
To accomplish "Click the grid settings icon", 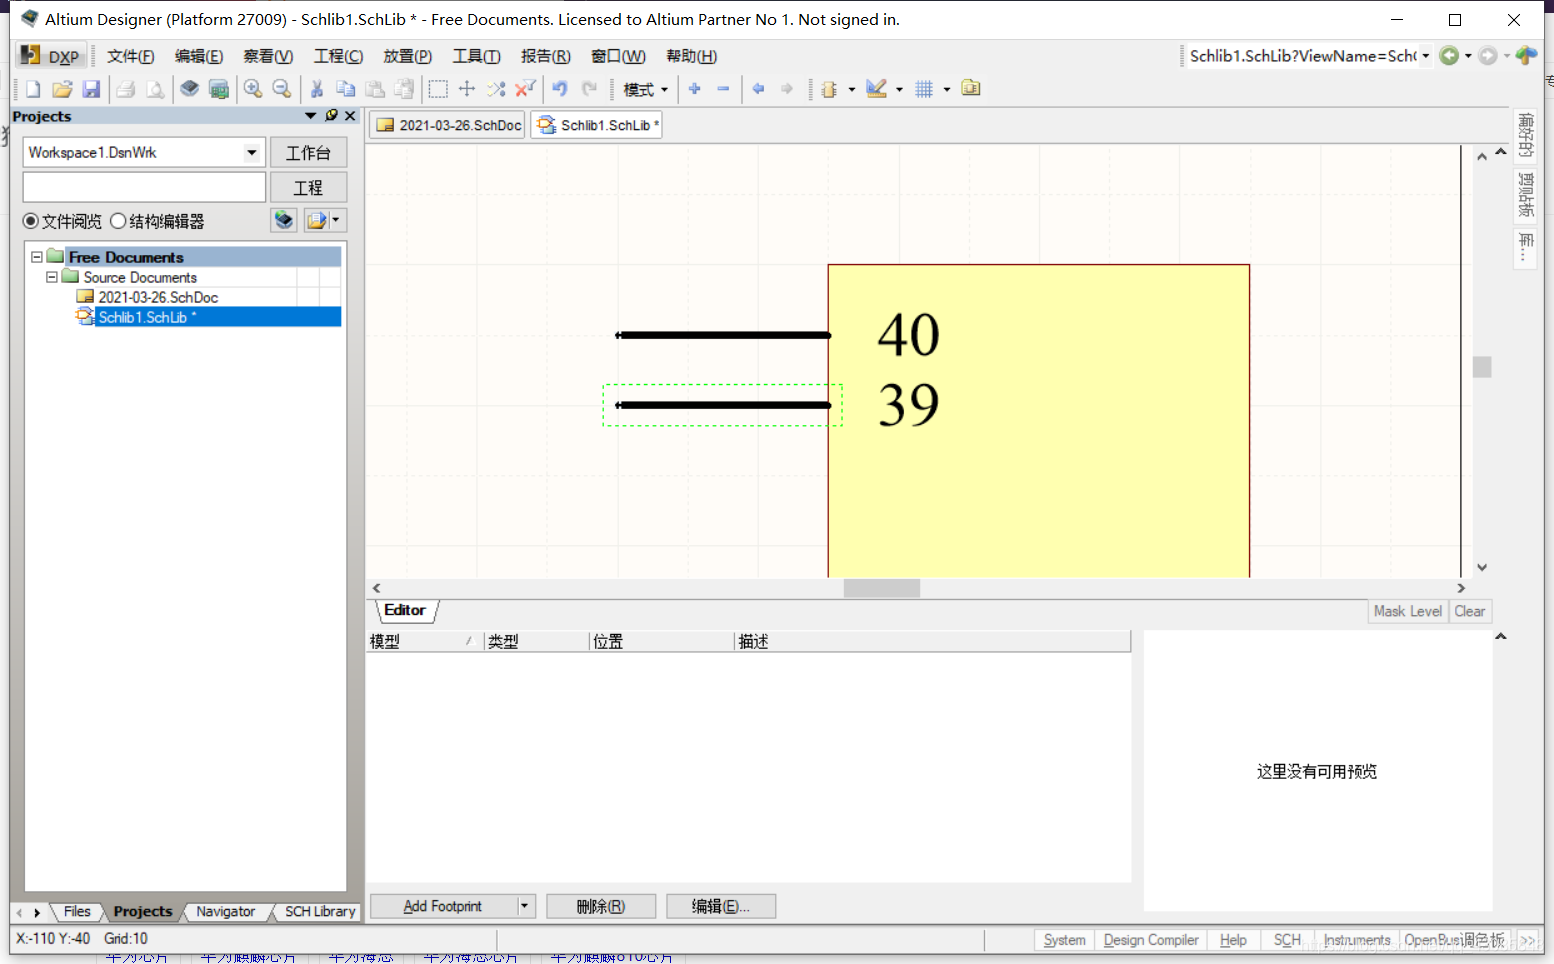I will point(924,89).
